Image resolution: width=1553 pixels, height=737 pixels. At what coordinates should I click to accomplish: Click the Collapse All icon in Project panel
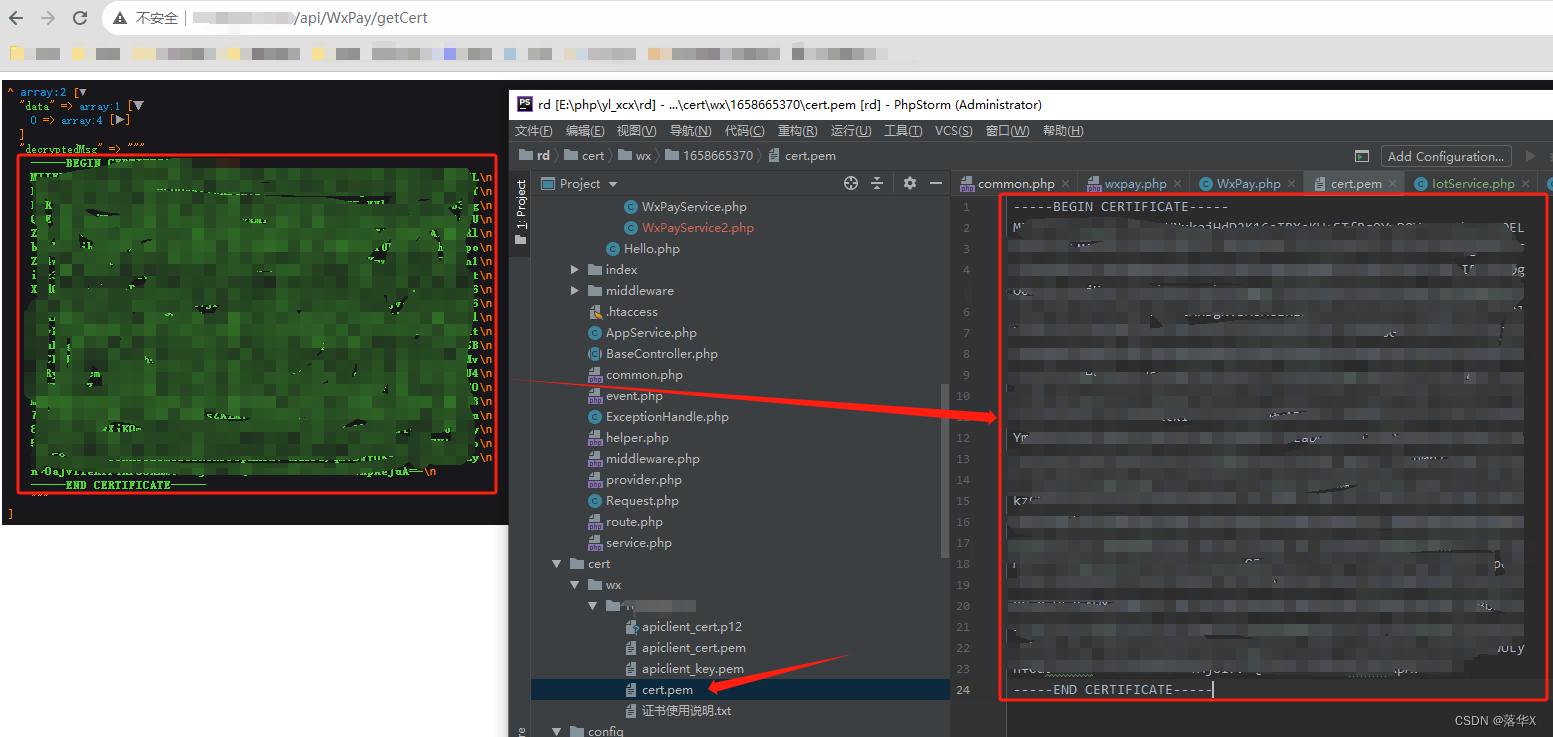(x=877, y=183)
